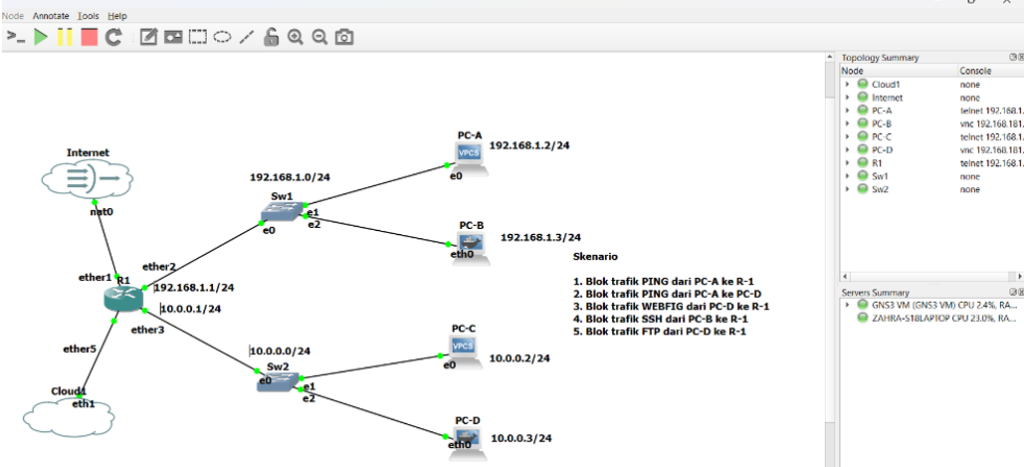The width and height of the screenshot is (1024, 467).
Task: Reload all nodes using the circular arrow
Action: (113, 38)
